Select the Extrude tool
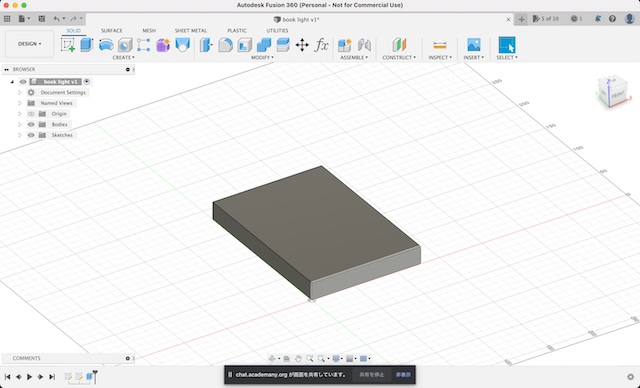 (87, 45)
